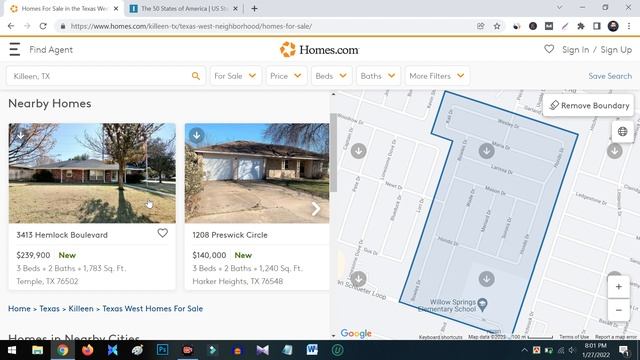
Task: Switch to The 50 States of America tab
Action: coord(184,8)
